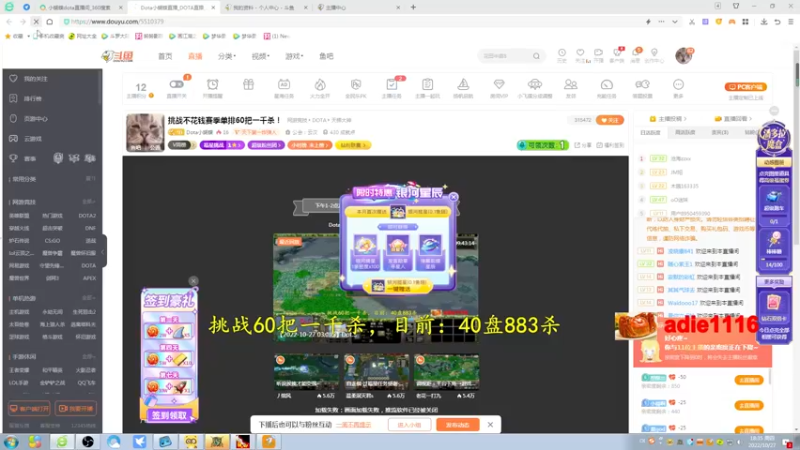Switch to 周活跃度 tab in ranking panel

pos(685,133)
